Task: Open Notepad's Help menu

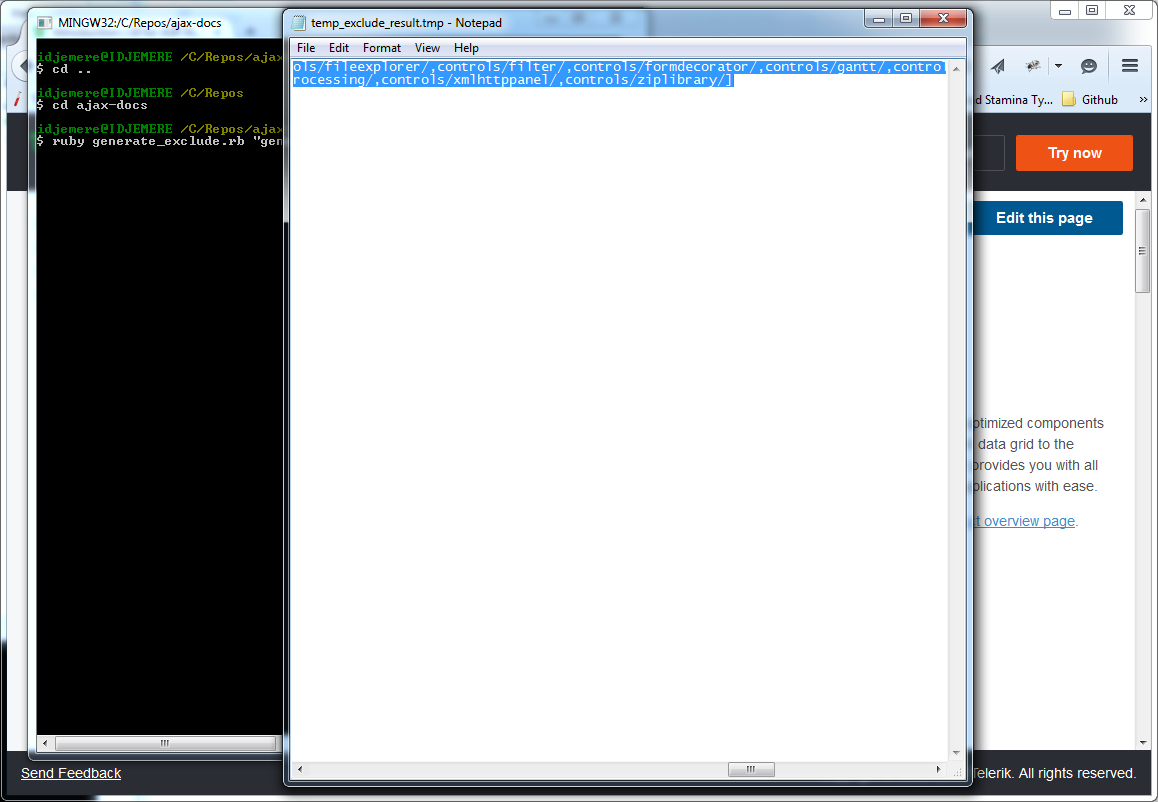Action: pyautogui.click(x=466, y=48)
